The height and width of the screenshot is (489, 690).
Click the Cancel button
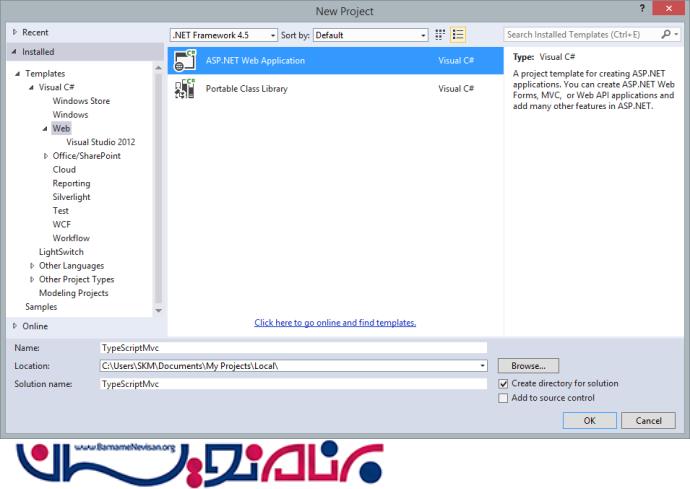click(648, 420)
